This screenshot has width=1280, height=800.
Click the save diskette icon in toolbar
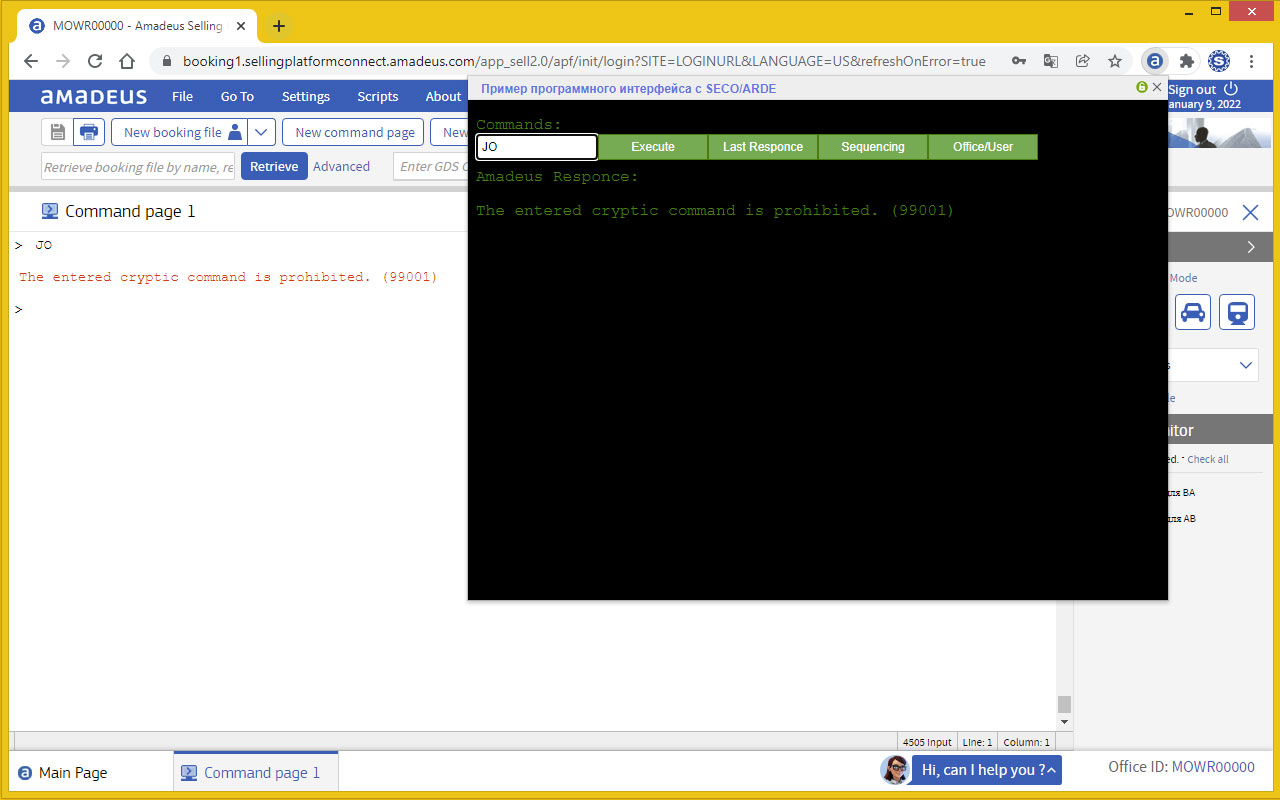click(x=57, y=132)
